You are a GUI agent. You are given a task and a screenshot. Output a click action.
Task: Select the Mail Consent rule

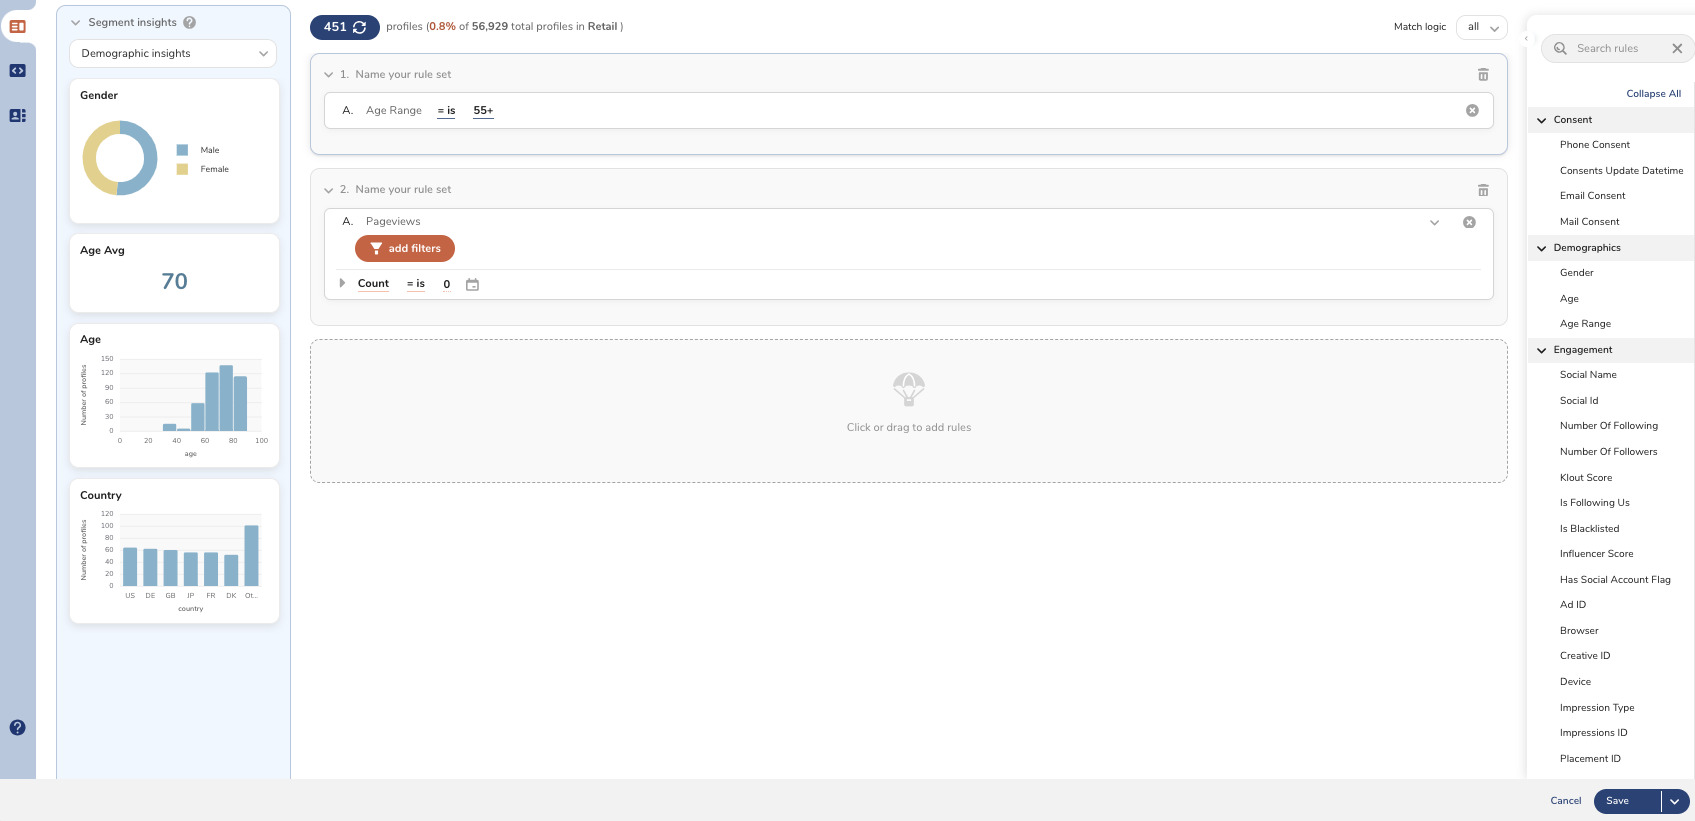(1590, 222)
